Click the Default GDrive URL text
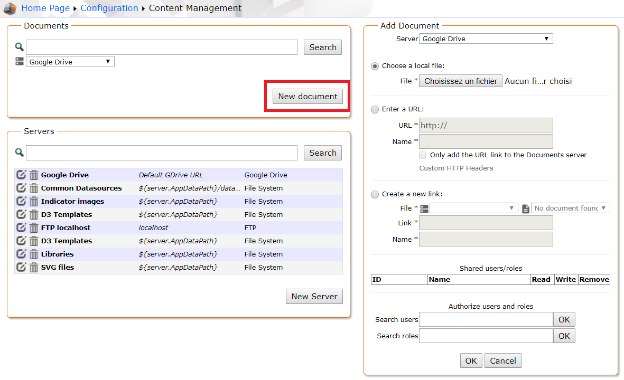 click(170, 175)
